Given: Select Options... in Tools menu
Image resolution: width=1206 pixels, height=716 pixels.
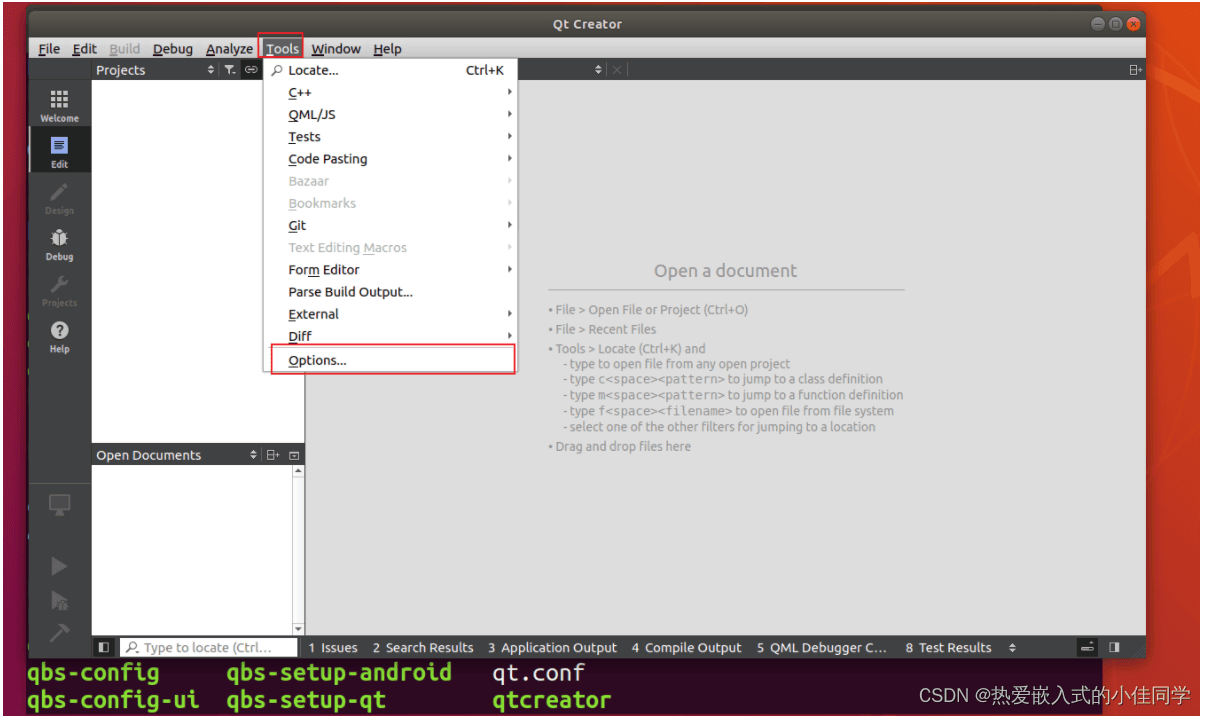Looking at the screenshot, I should point(390,360).
